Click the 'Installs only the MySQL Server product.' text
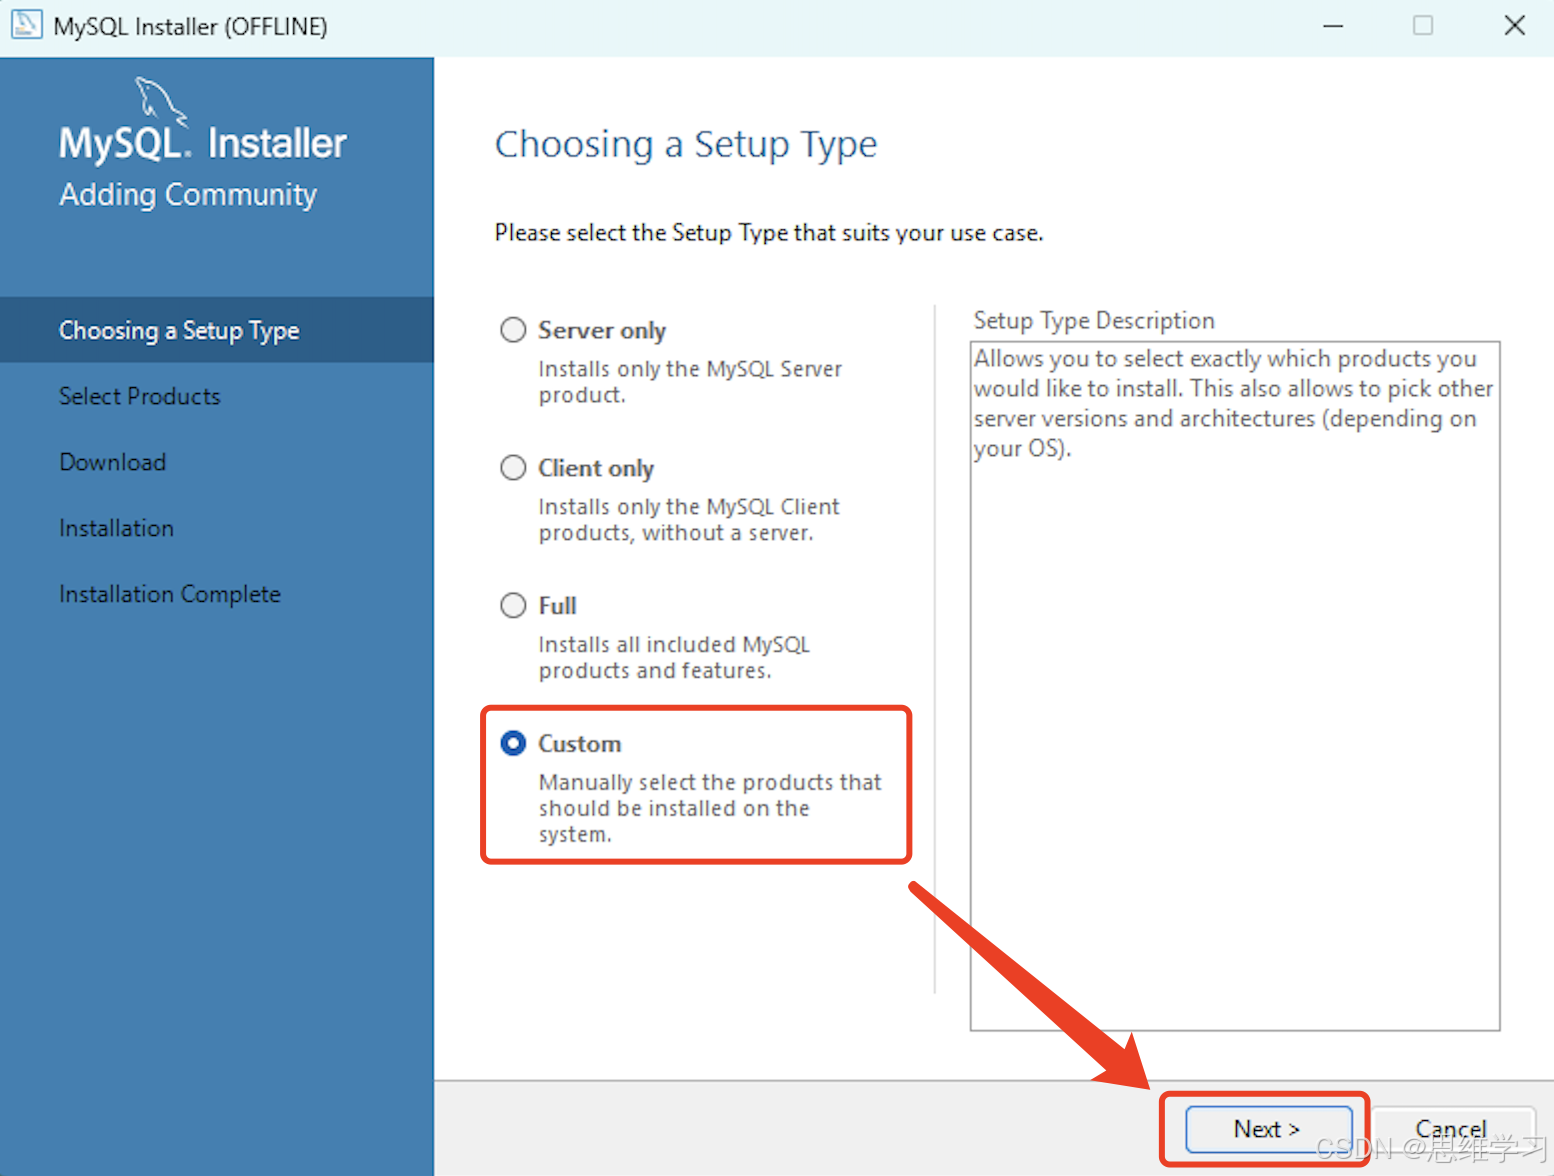 pos(690,382)
